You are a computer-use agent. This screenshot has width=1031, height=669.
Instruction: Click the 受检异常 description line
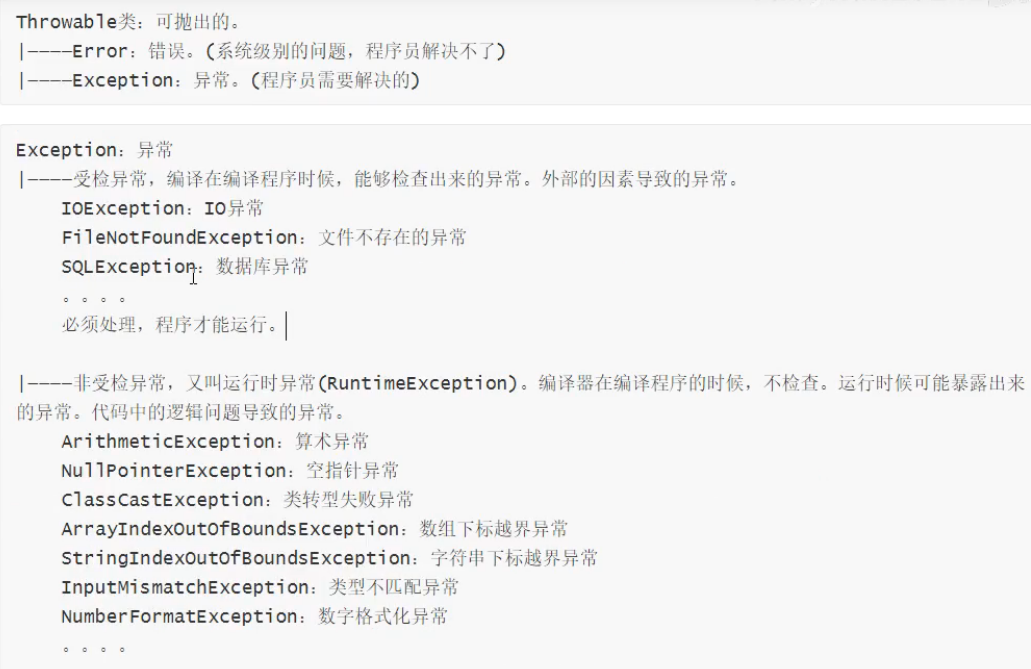click(x=379, y=179)
